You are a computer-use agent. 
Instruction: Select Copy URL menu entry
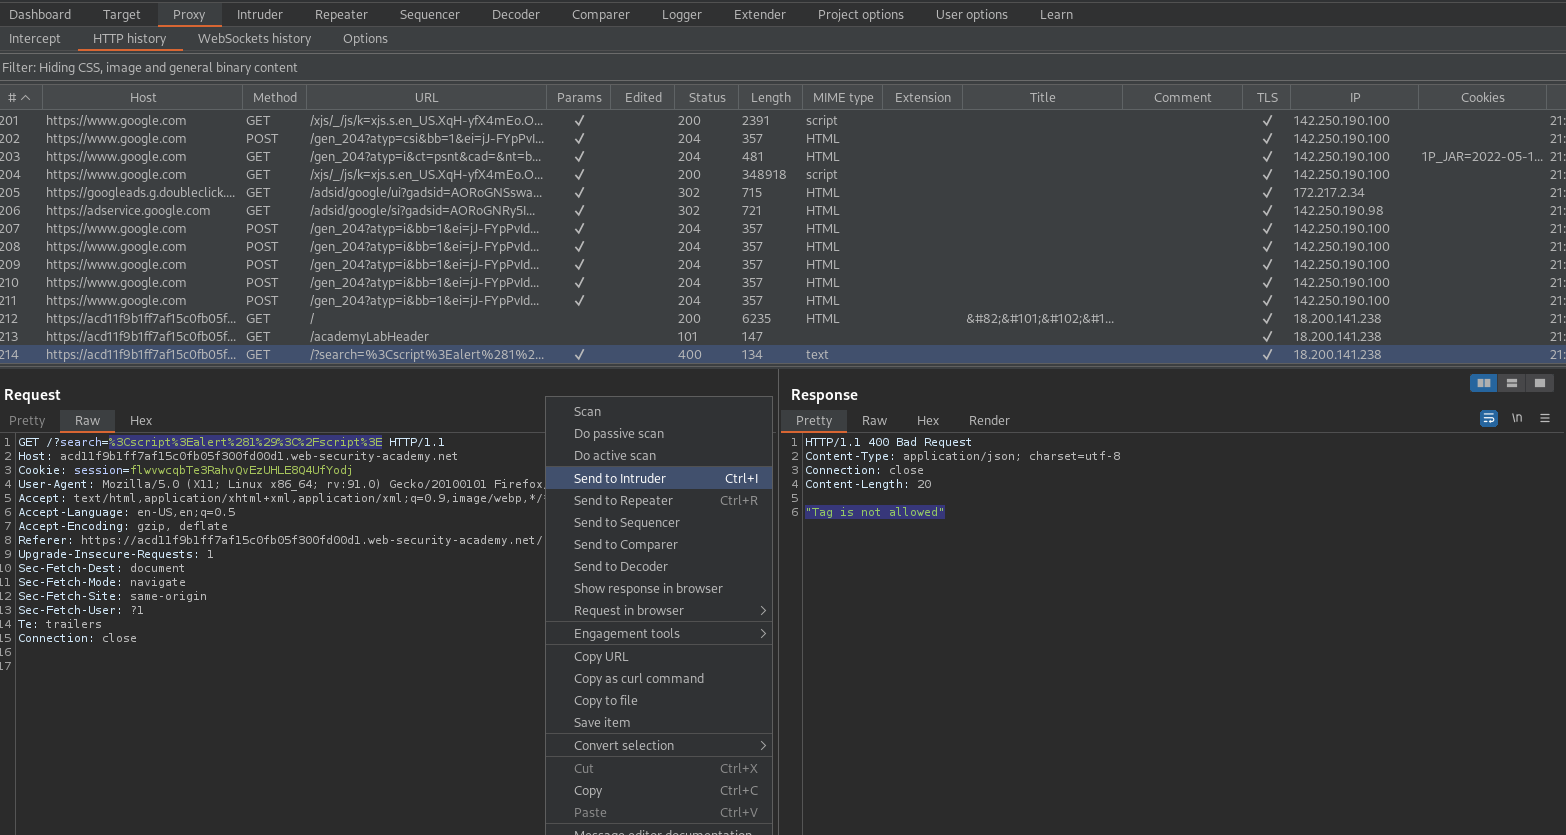tap(659, 656)
